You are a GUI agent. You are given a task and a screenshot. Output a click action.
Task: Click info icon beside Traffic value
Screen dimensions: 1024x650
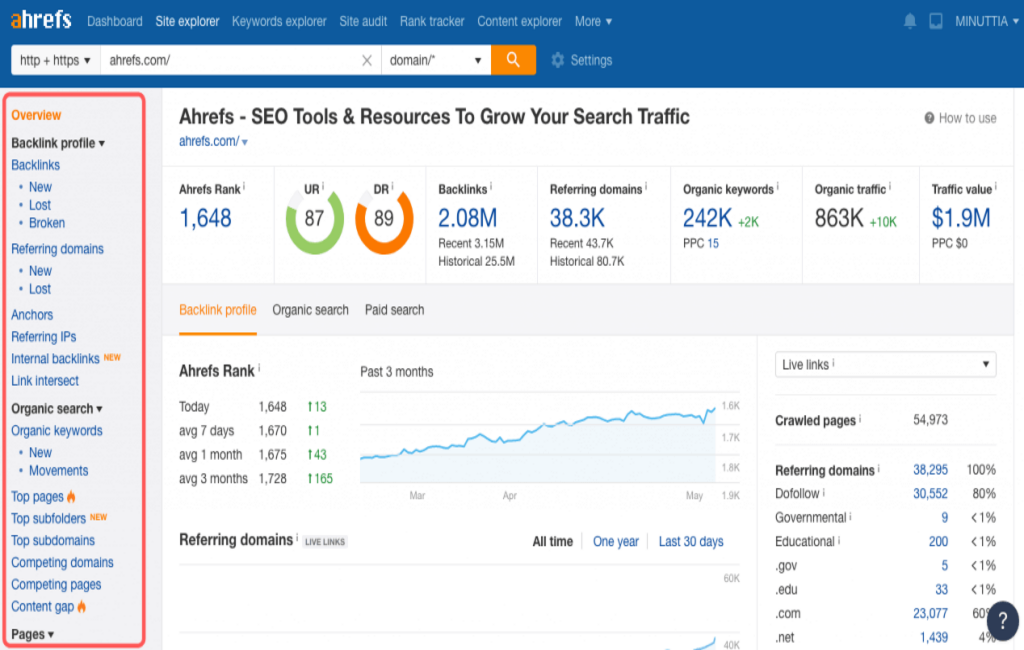pyautogui.click(x=995, y=187)
